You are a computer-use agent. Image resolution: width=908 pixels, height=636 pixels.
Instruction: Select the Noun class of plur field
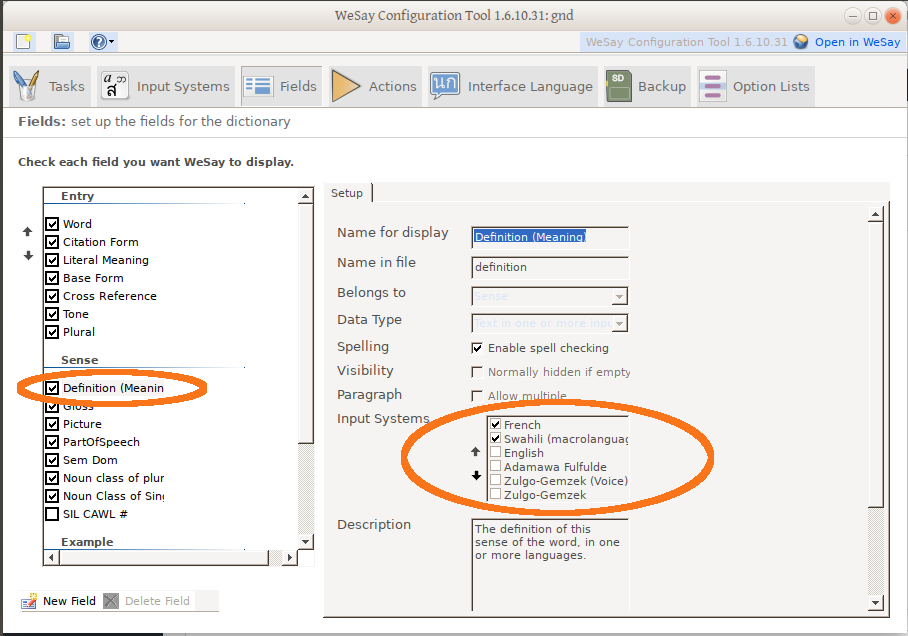(114, 478)
